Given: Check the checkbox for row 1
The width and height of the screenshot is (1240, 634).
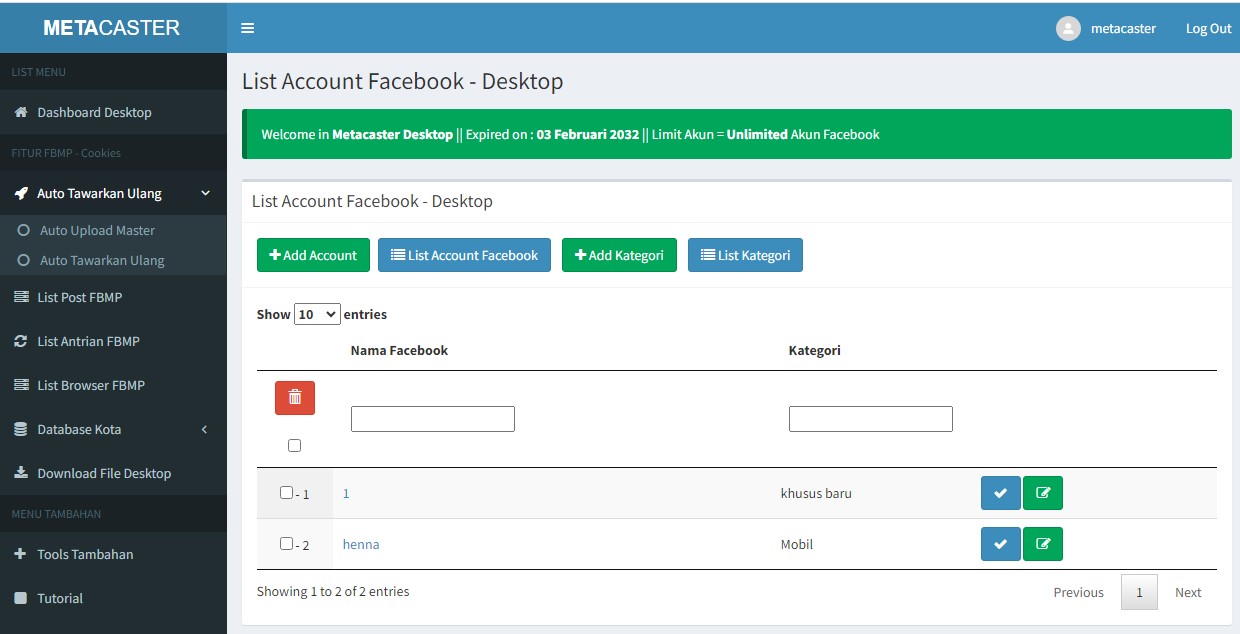Looking at the screenshot, I should (x=287, y=492).
